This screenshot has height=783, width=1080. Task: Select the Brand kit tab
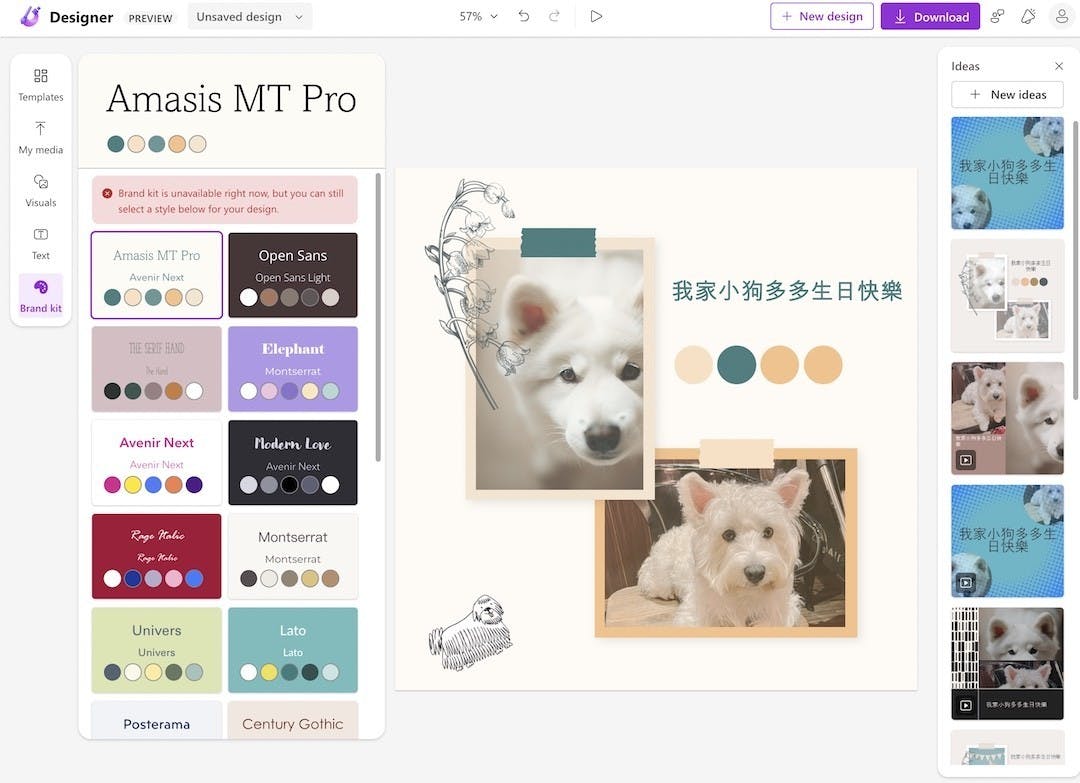(41, 296)
